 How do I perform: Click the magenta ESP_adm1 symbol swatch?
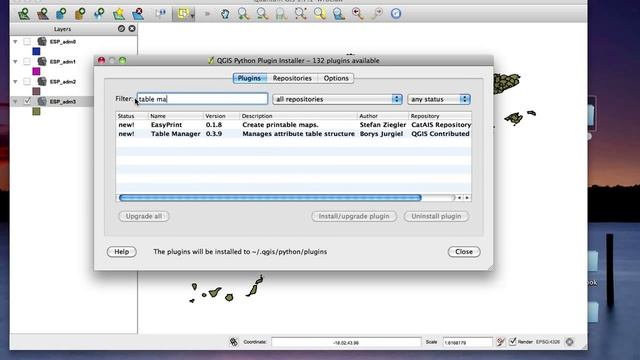(36, 71)
